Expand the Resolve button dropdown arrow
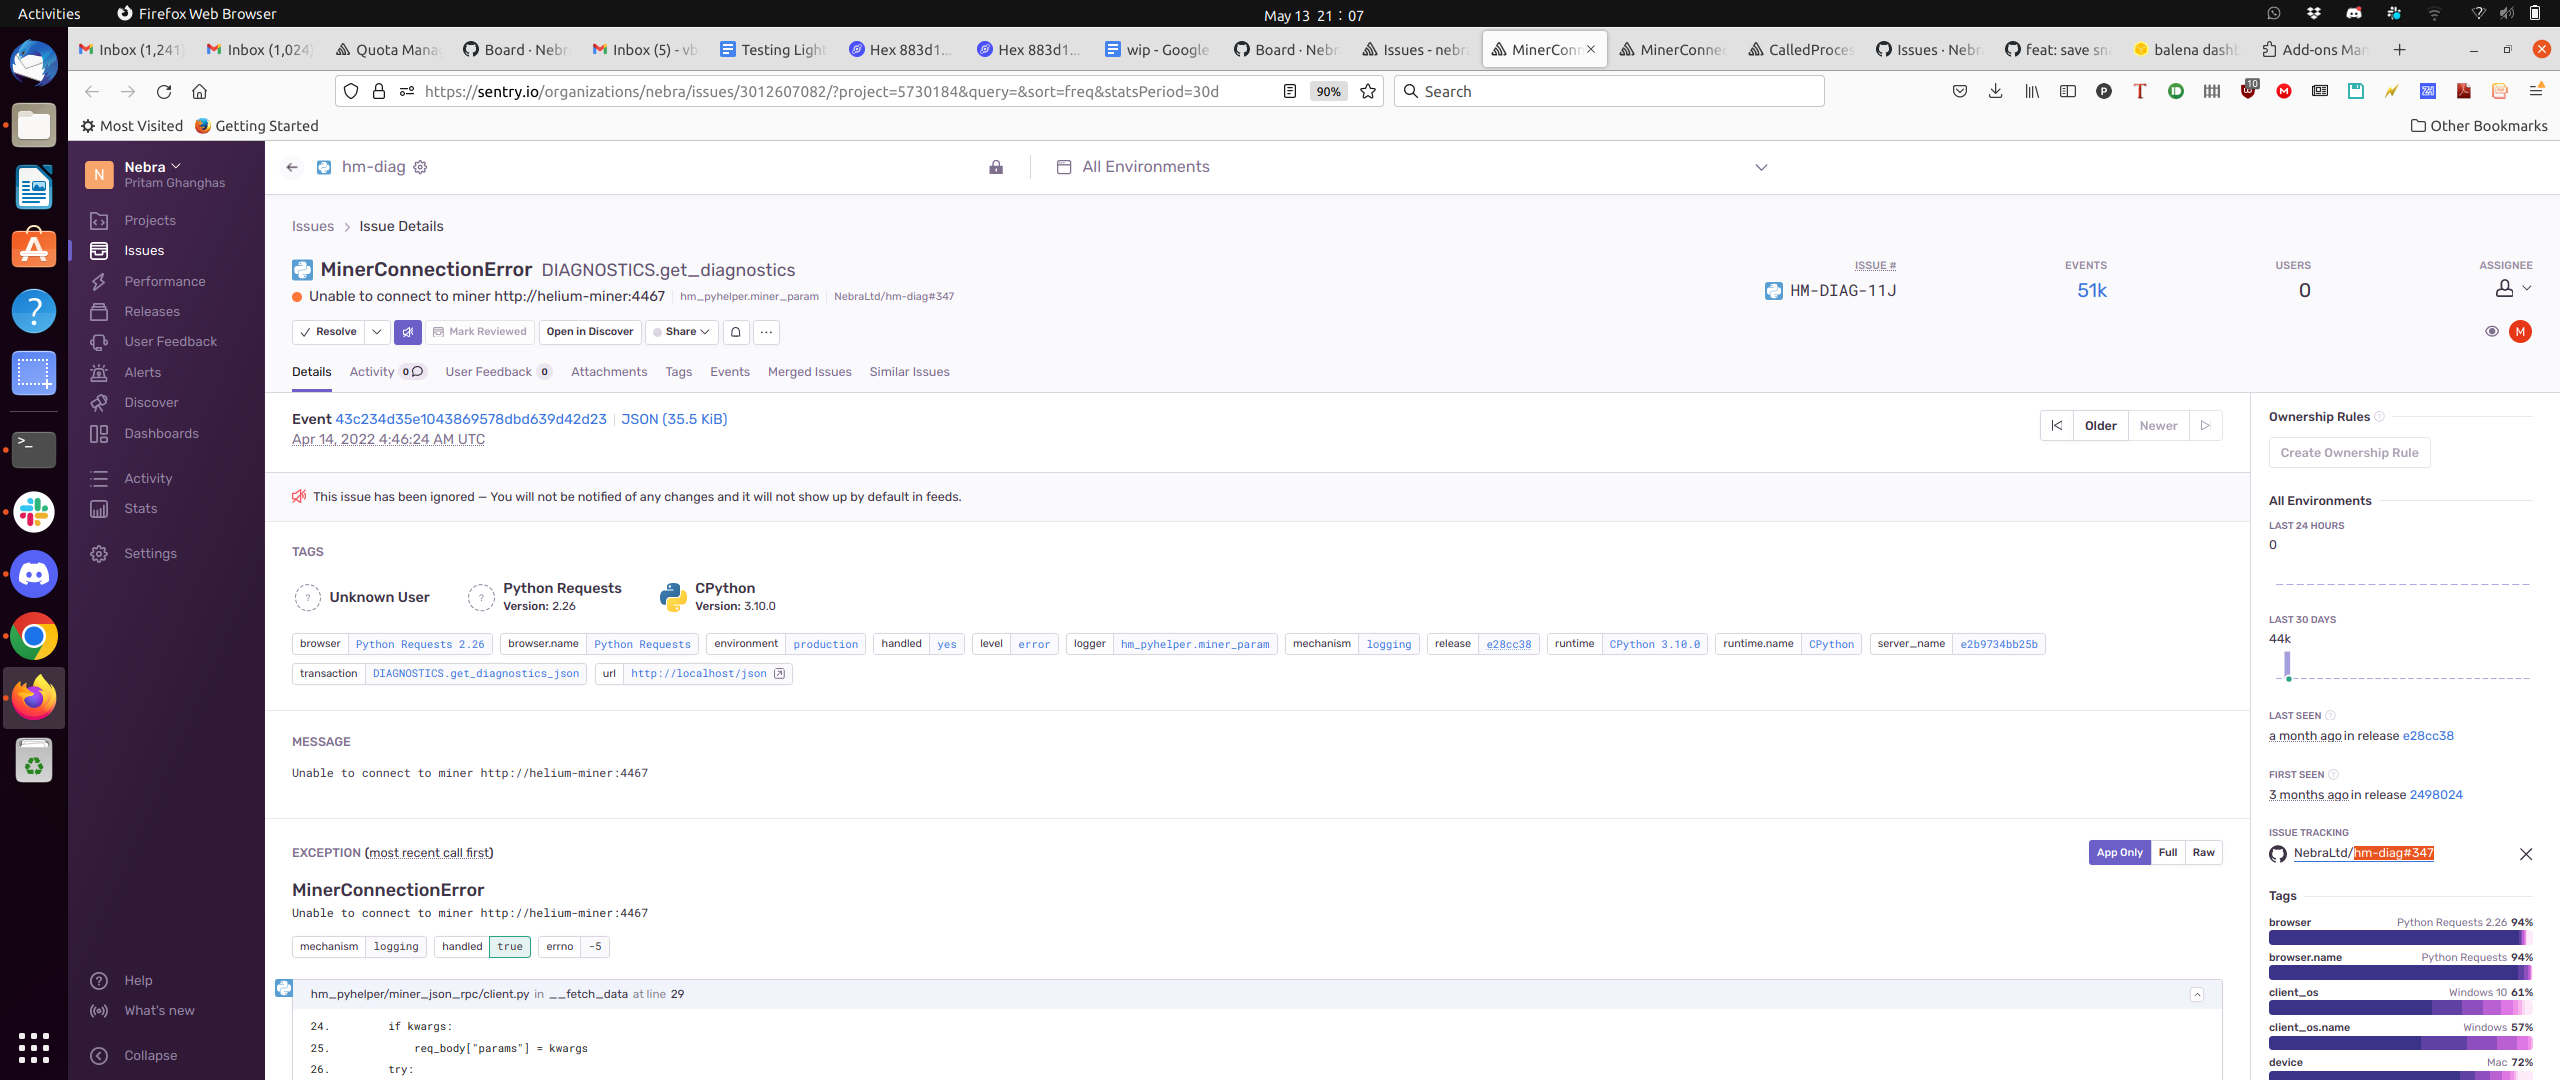The width and height of the screenshot is (2560, 1080). (377, 332)
